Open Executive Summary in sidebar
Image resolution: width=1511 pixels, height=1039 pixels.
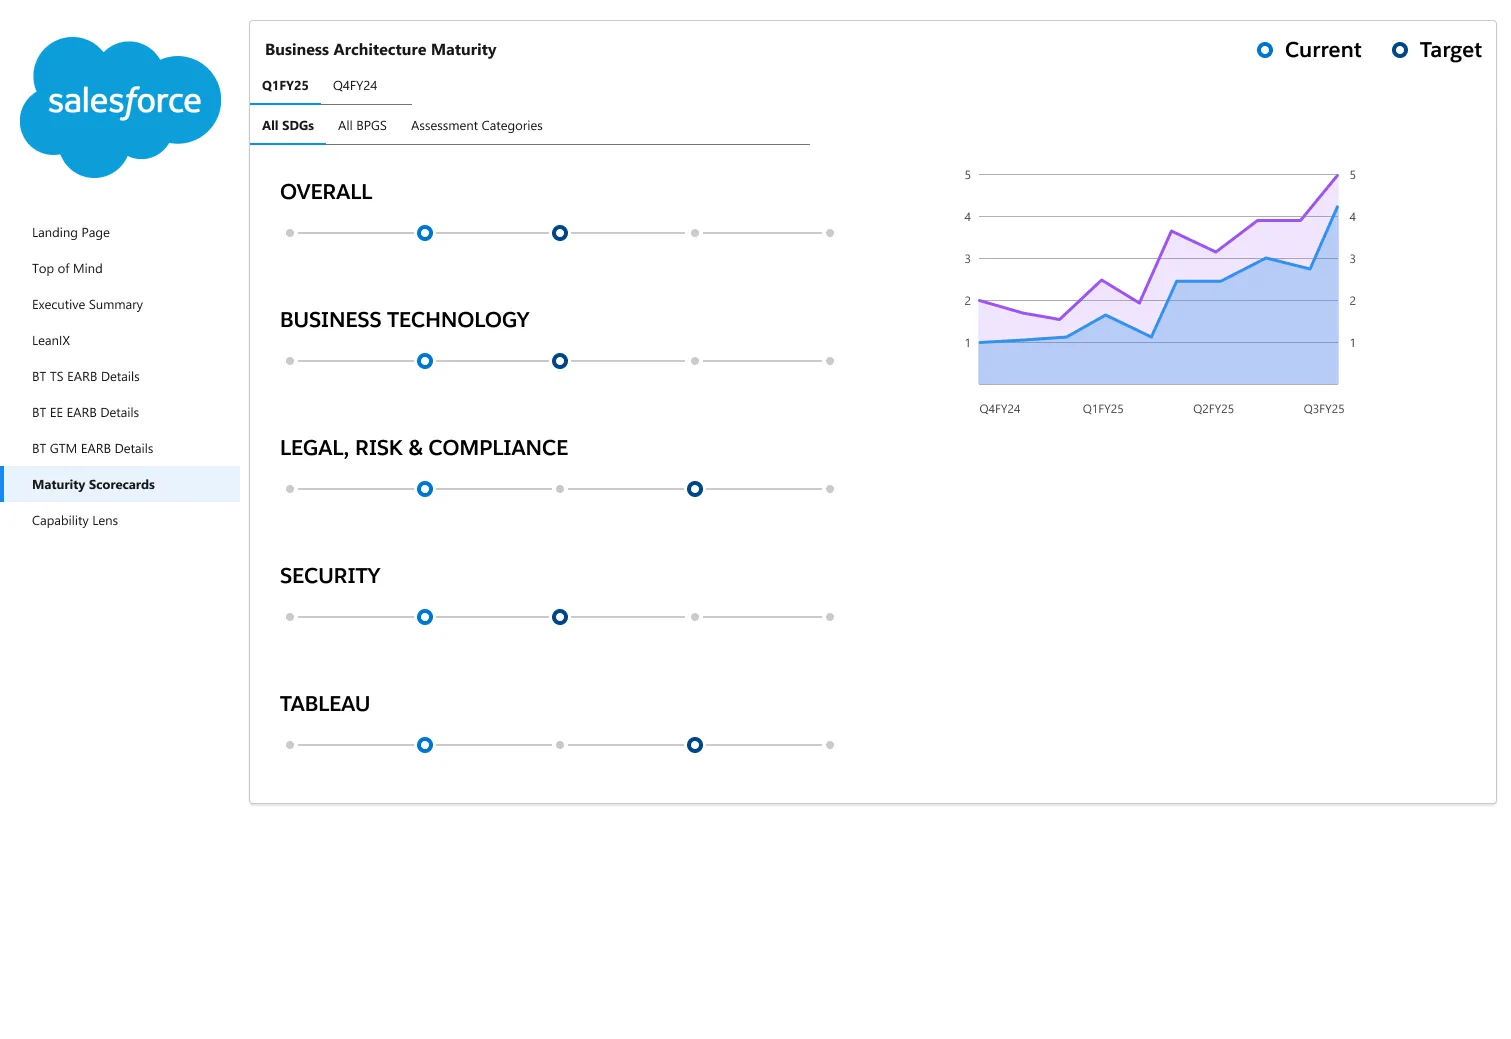click(87, 304)
